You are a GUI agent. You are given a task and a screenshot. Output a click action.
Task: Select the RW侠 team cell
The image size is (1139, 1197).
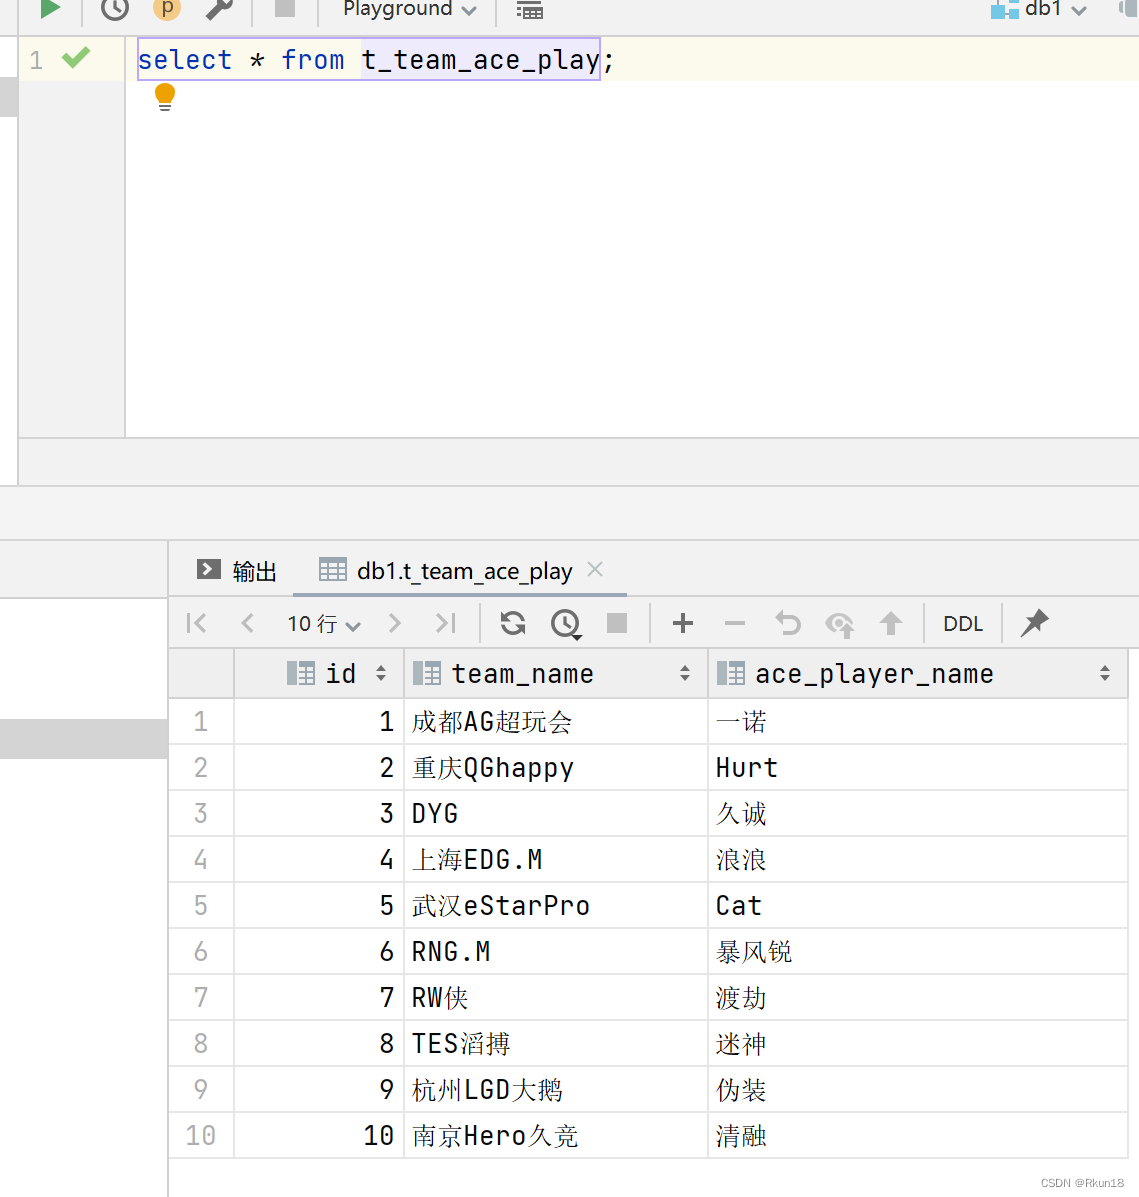coord(556,997)
